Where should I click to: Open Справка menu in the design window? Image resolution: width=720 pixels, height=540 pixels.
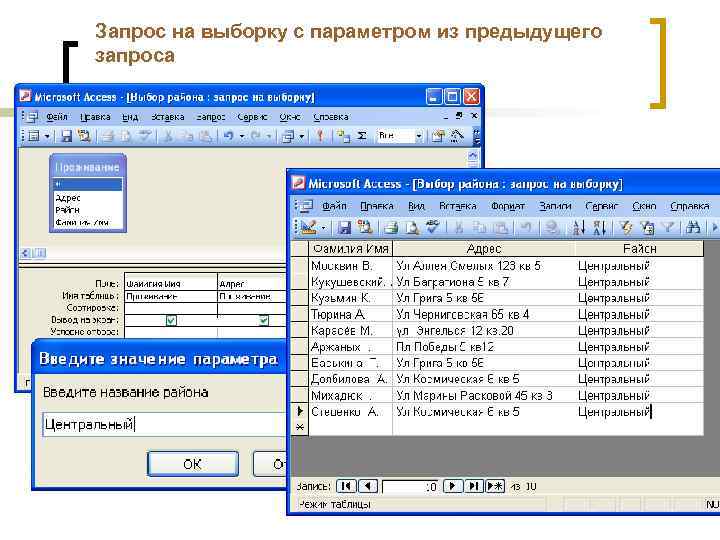[331, 117]
